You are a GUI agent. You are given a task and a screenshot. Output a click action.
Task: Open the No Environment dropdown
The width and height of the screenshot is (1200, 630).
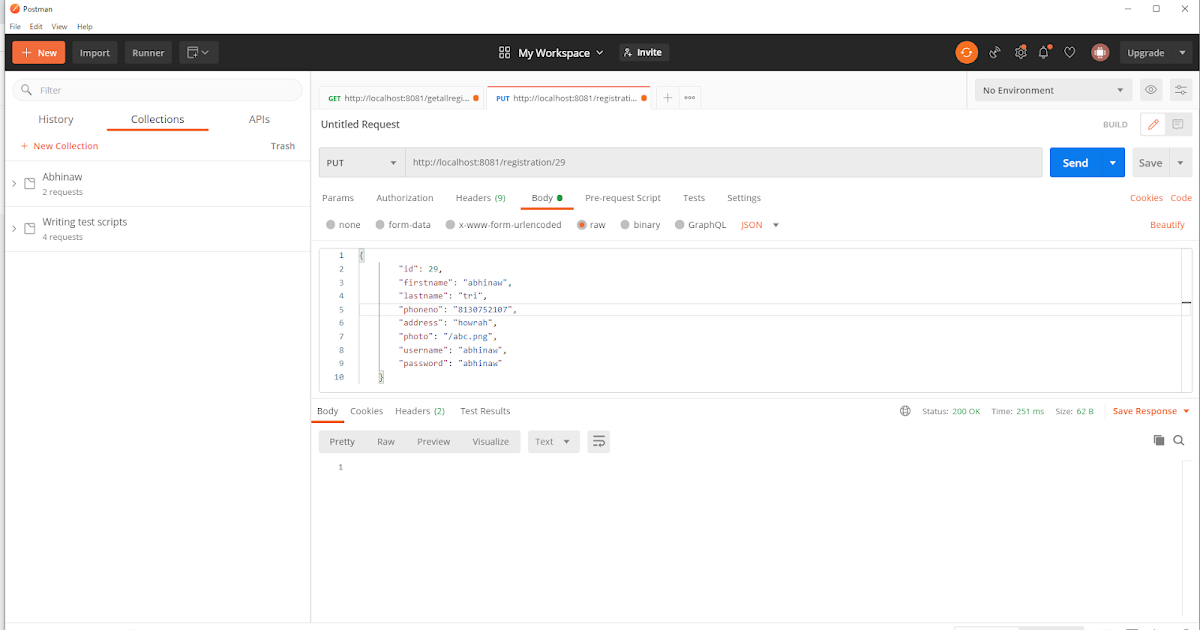(x=1052, y=89)
